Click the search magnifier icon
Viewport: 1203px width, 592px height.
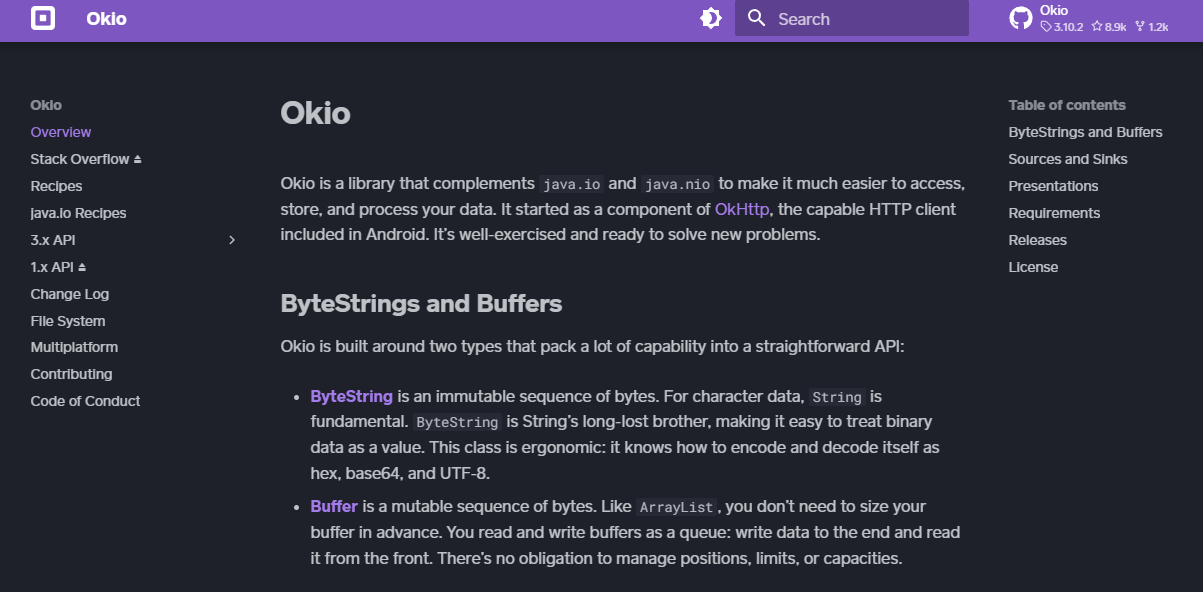757,19
